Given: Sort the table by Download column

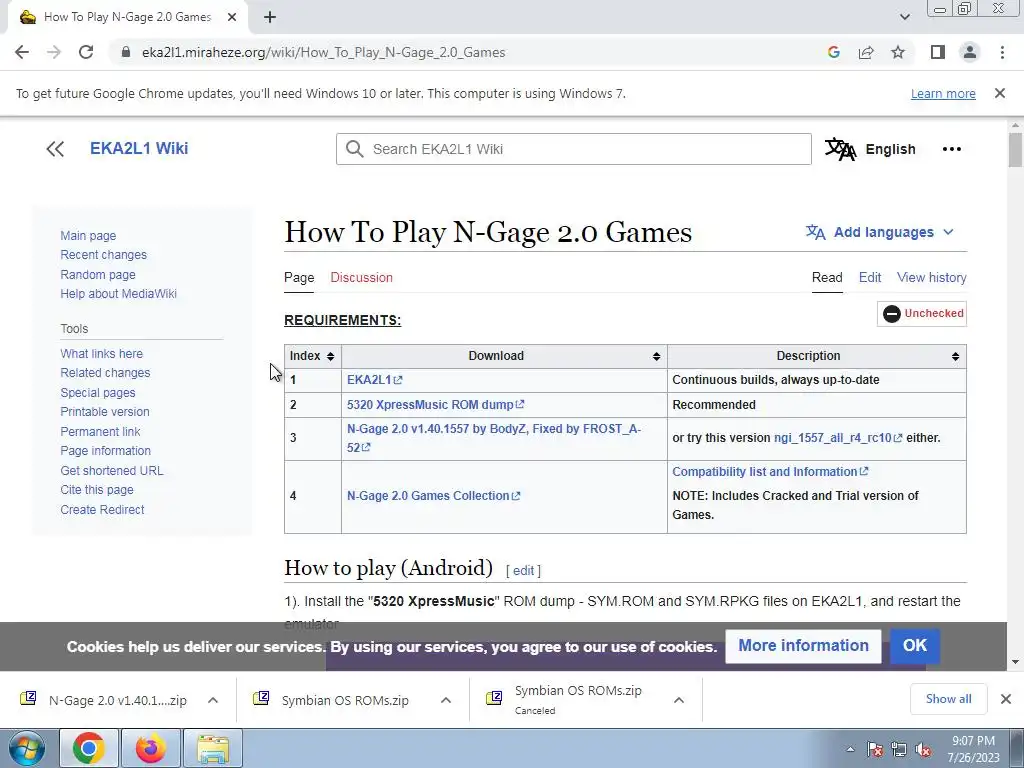Looking at the screenshot, I should point(656,356).
